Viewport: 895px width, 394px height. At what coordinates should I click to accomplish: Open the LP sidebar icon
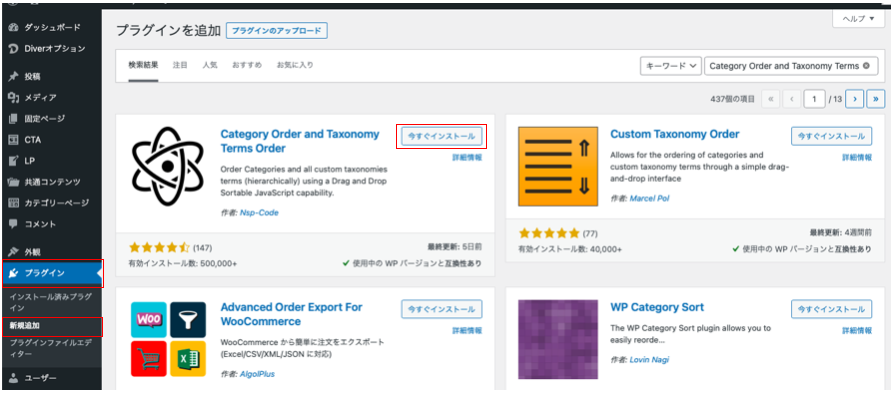click(14, 161)
